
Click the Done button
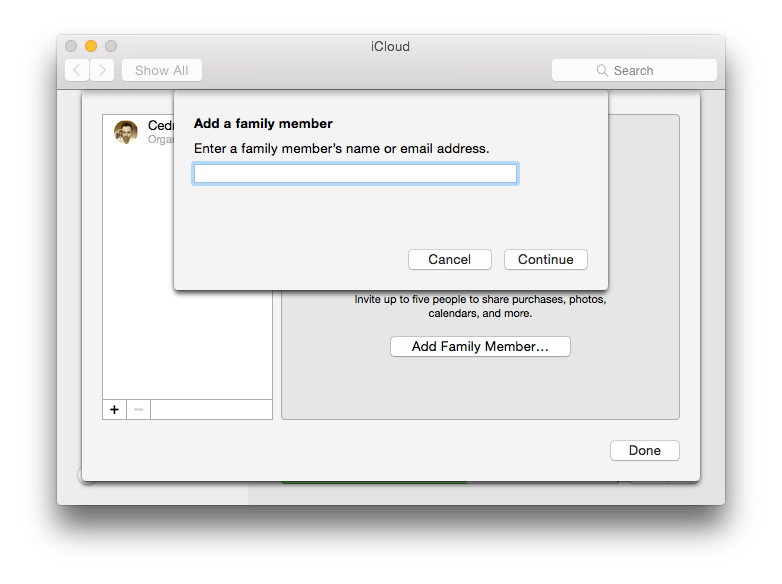(x=644, y=450)
